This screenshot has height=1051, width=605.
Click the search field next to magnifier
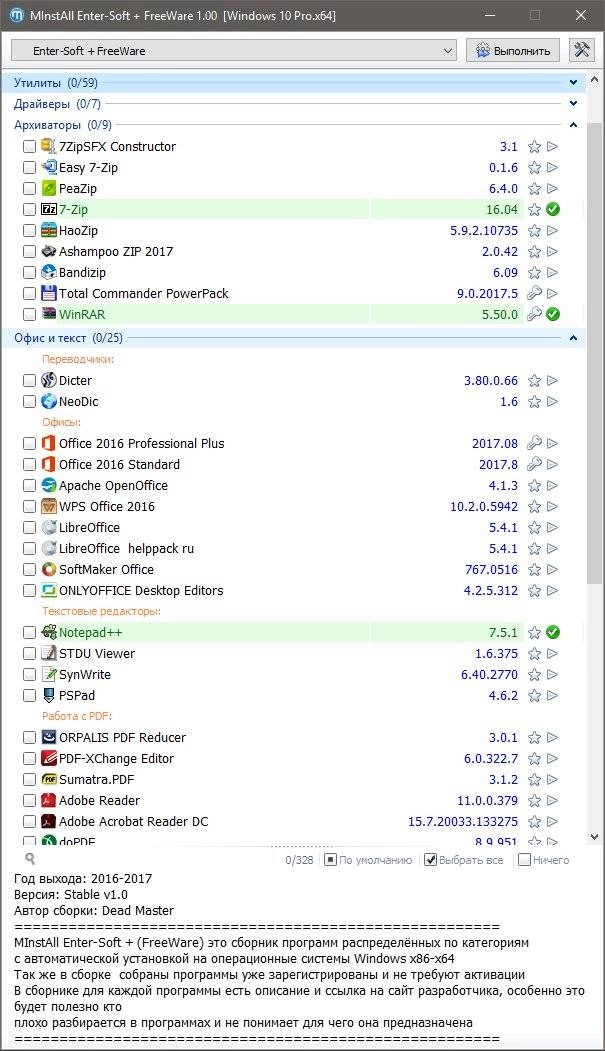pyautogui.click(x=157, y=859)
